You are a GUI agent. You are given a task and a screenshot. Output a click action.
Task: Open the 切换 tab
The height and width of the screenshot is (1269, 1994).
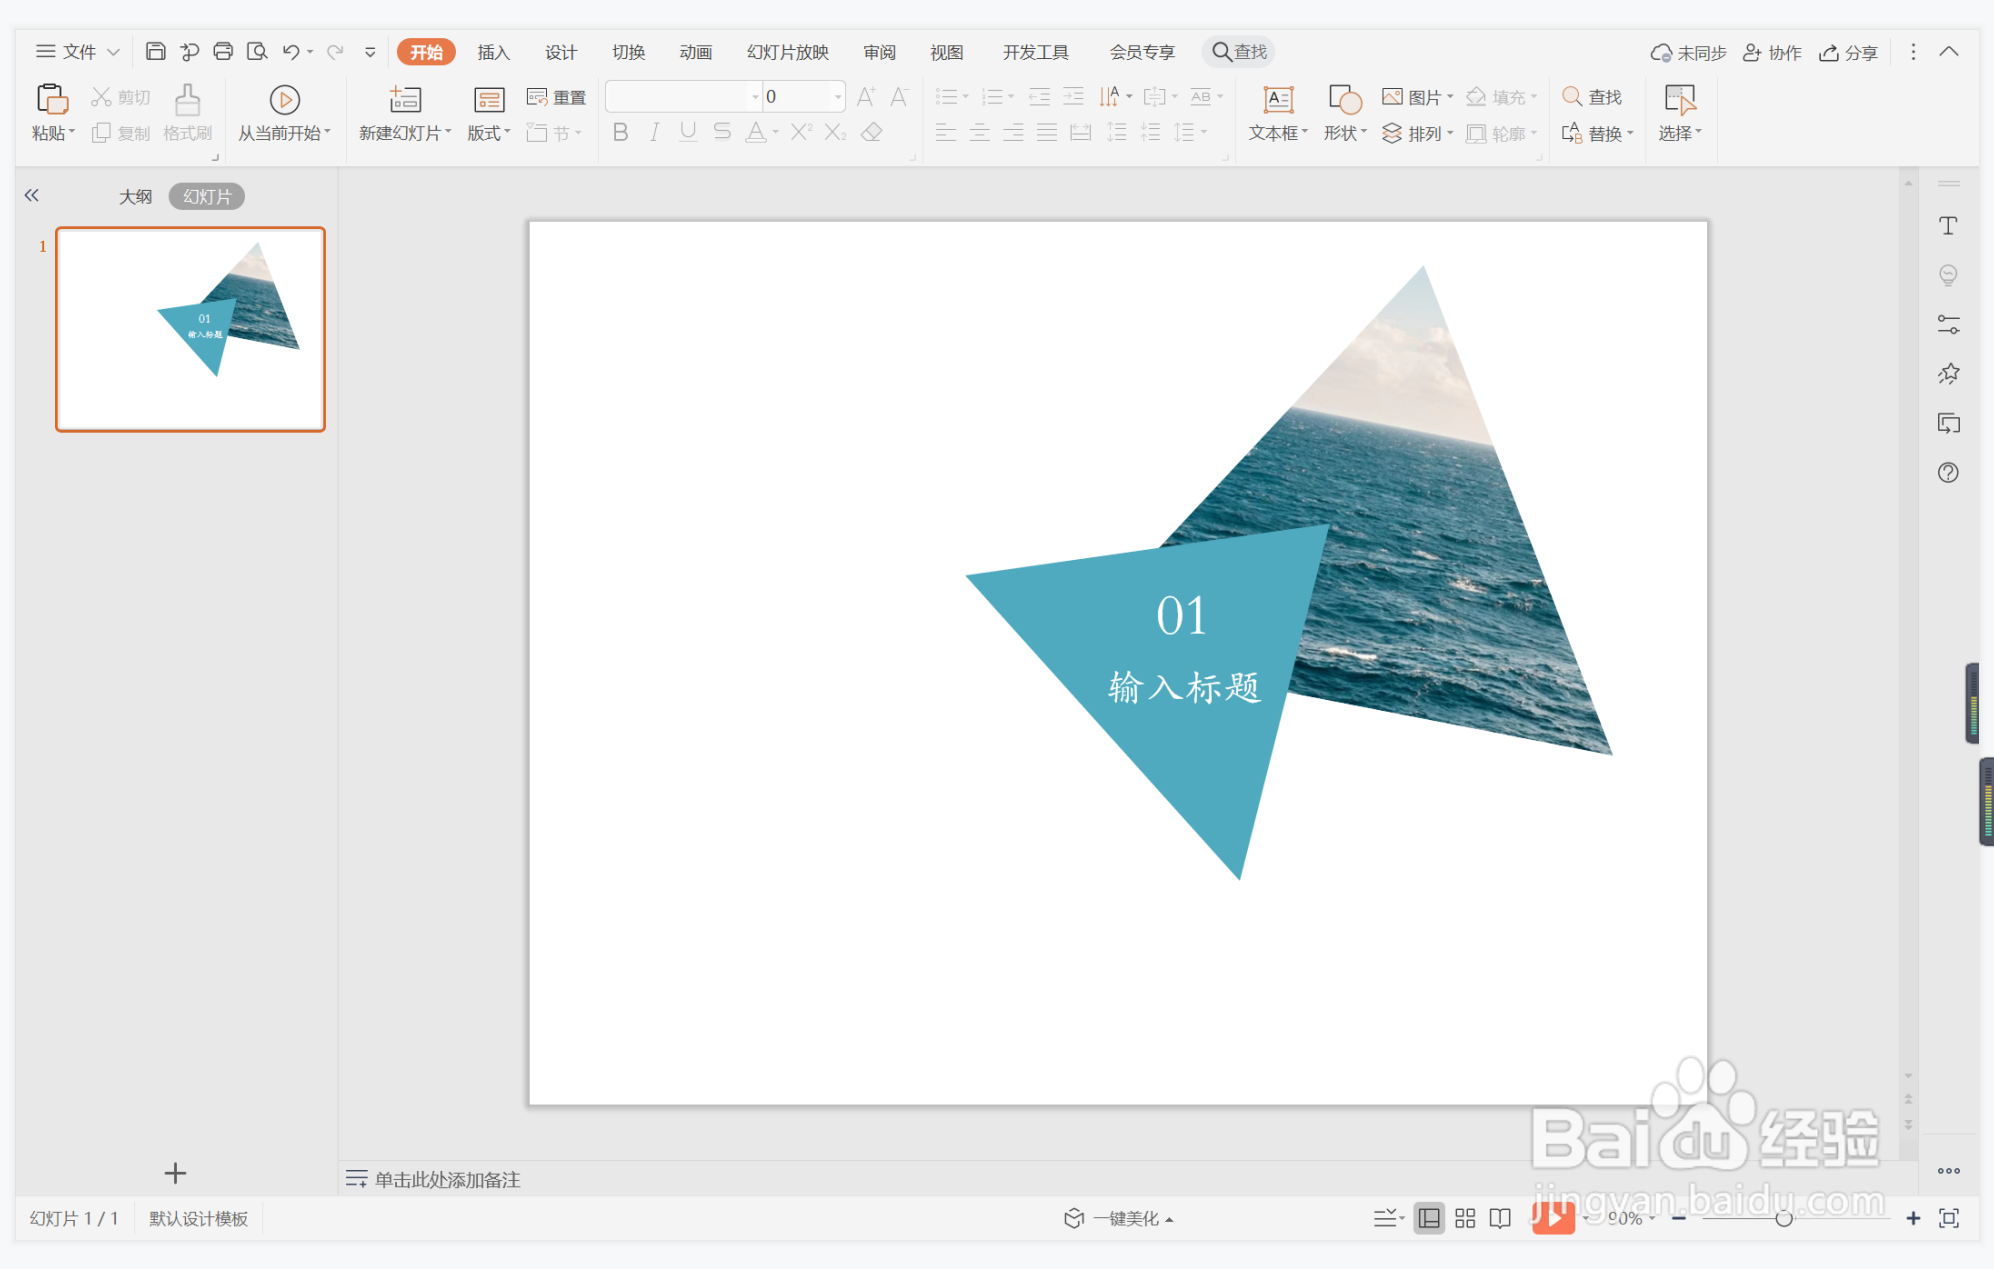click(628, 52)
